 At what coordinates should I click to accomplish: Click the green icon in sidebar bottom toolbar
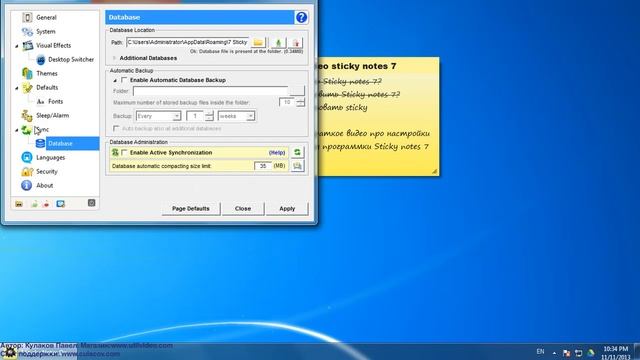34,204
